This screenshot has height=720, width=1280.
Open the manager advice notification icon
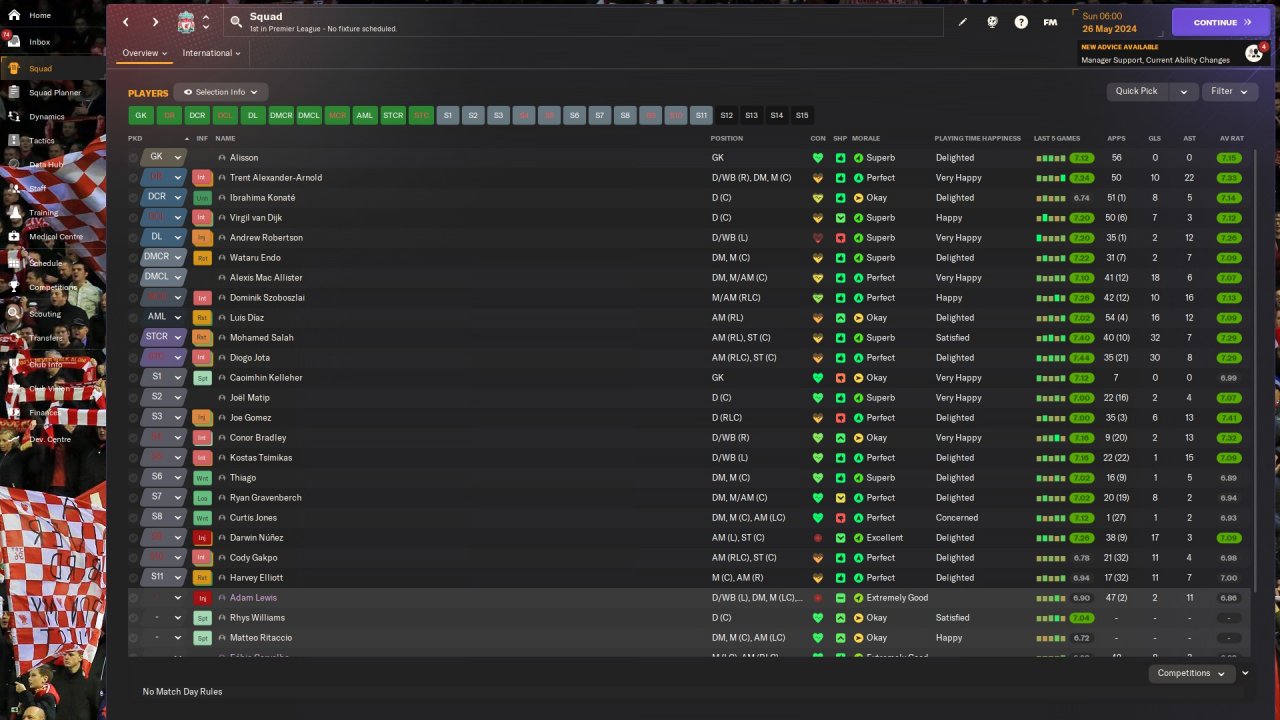(x=1254, y=53)
